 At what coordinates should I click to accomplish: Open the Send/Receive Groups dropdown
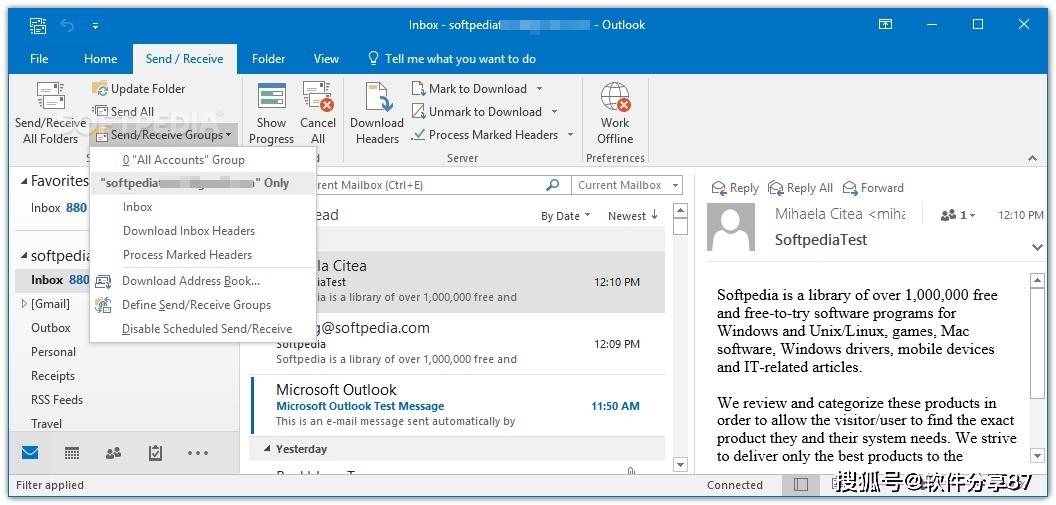click(x=164, y=135)
